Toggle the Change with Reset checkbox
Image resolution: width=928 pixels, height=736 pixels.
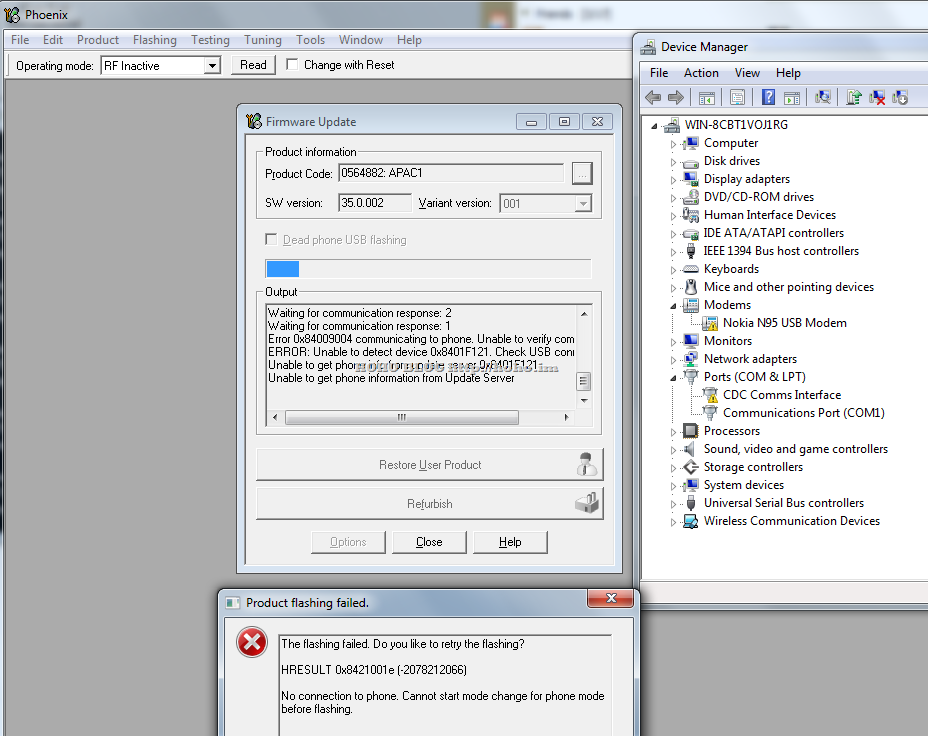pos(292,64)
